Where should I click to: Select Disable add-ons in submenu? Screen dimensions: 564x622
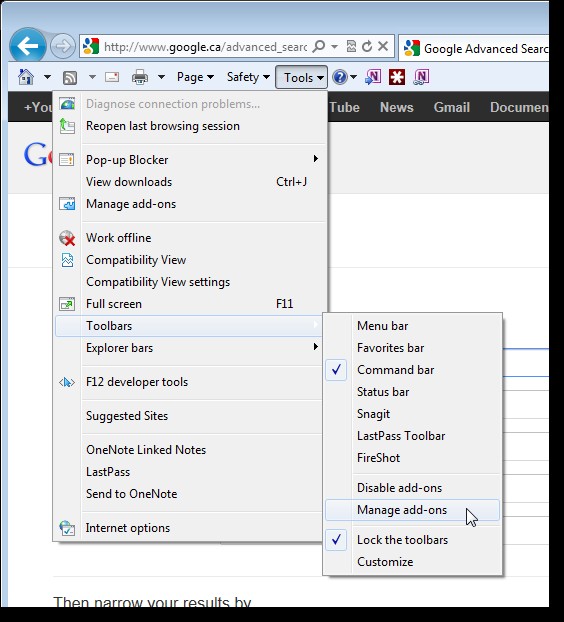[x=412, y=488]
